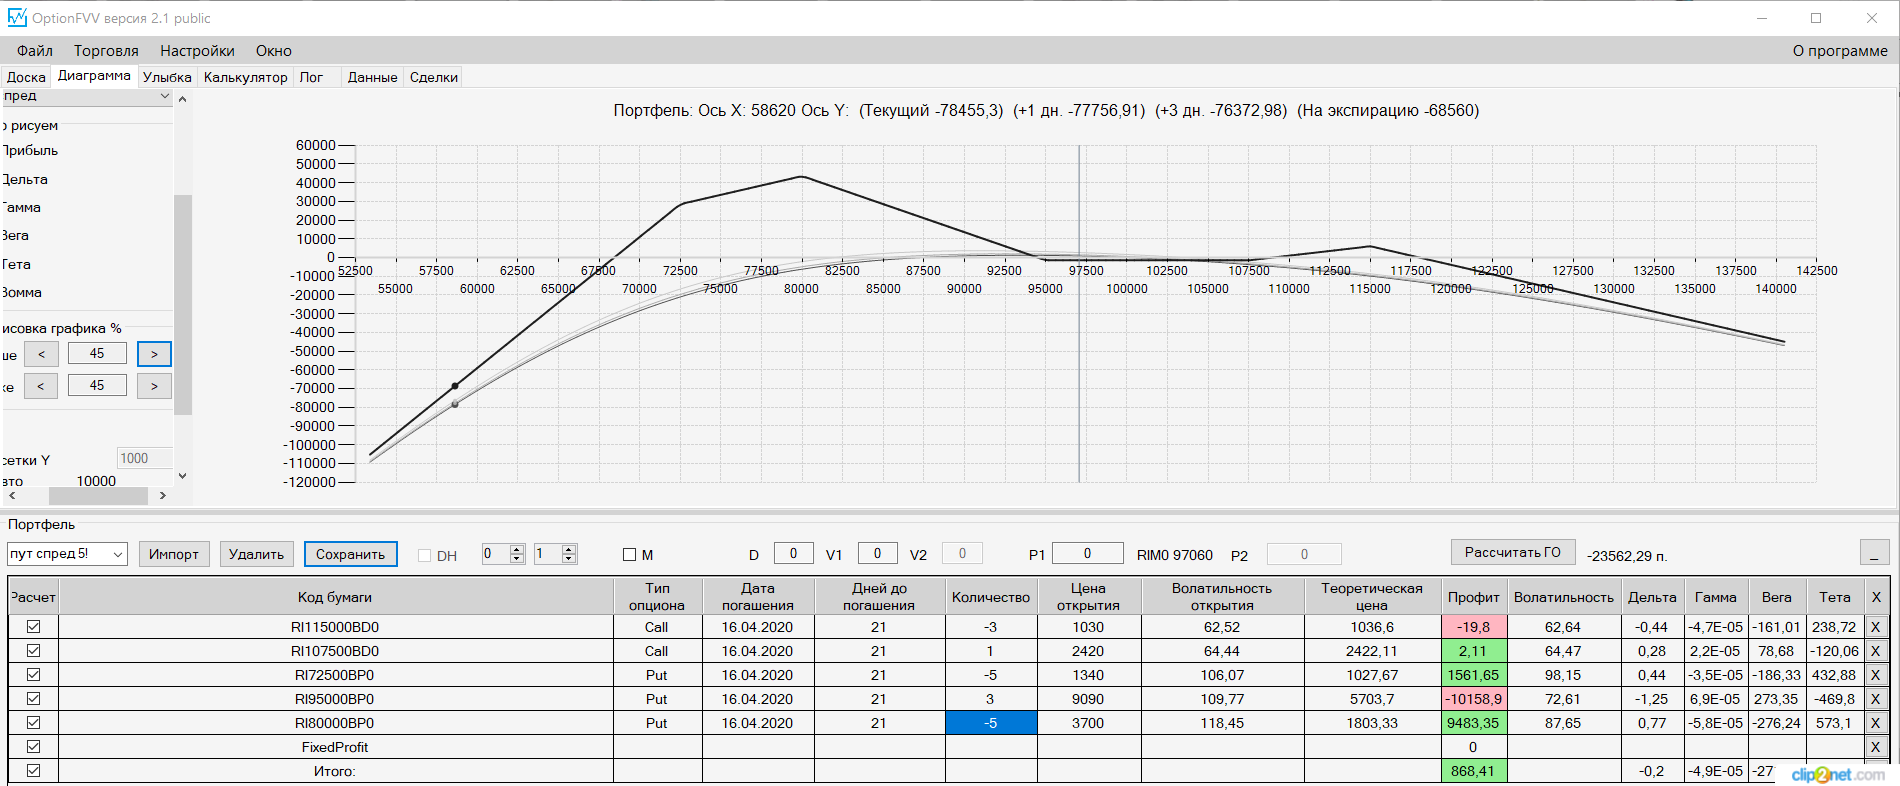
Task: Click the lower 45 percent input field
Action: pyautogui.click(x=97, y=385)
